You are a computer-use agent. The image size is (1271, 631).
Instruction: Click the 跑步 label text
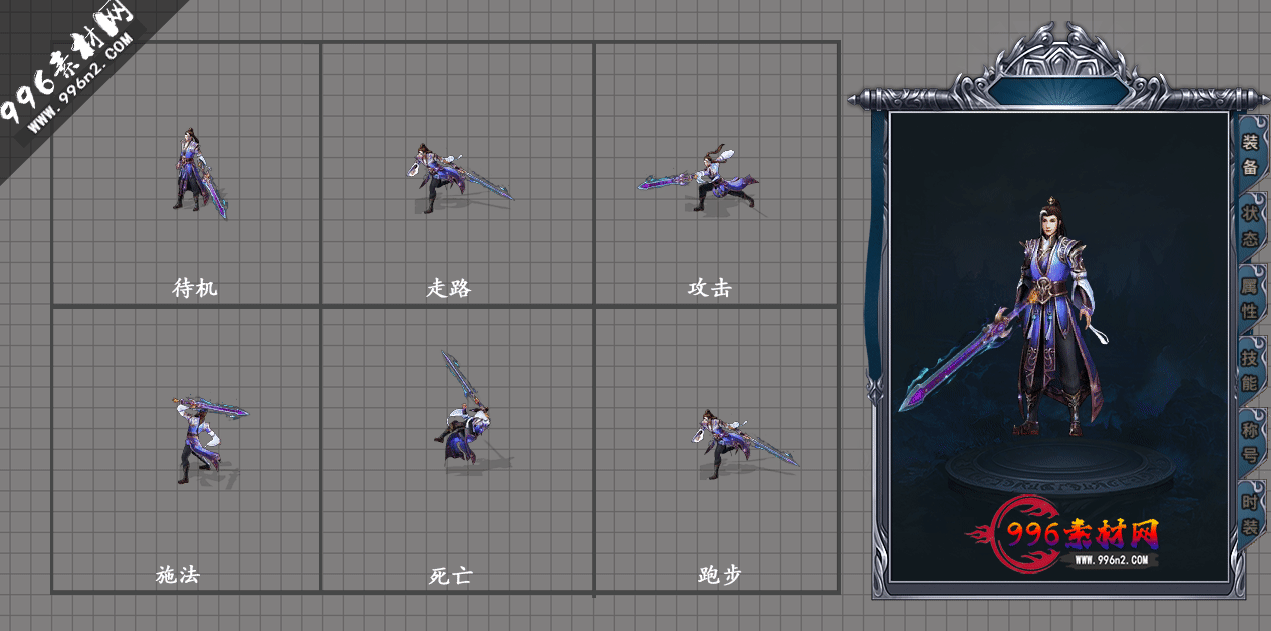(720, 575)
